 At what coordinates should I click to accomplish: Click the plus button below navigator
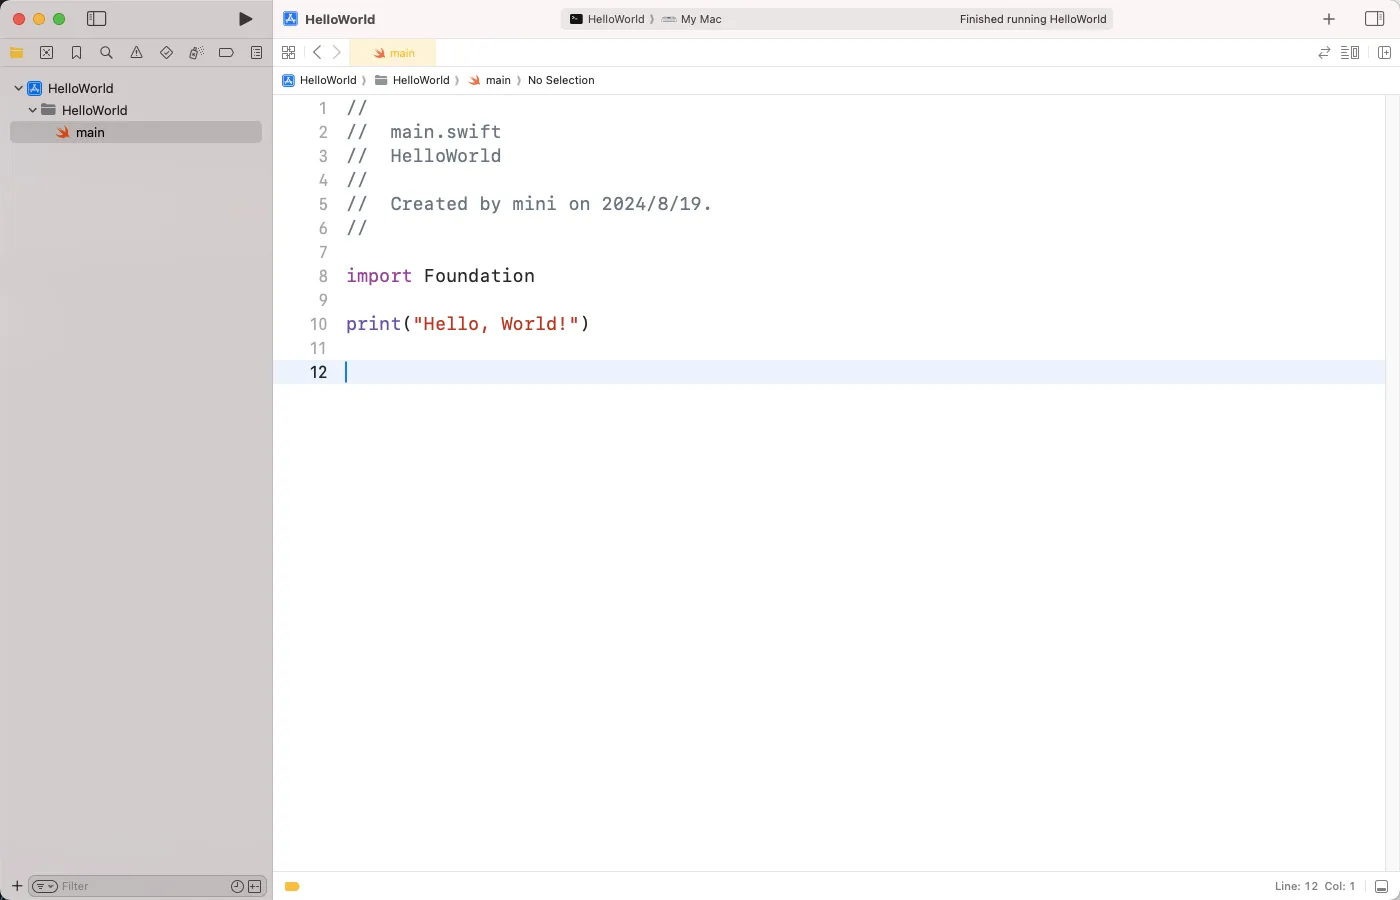[17, 886]
